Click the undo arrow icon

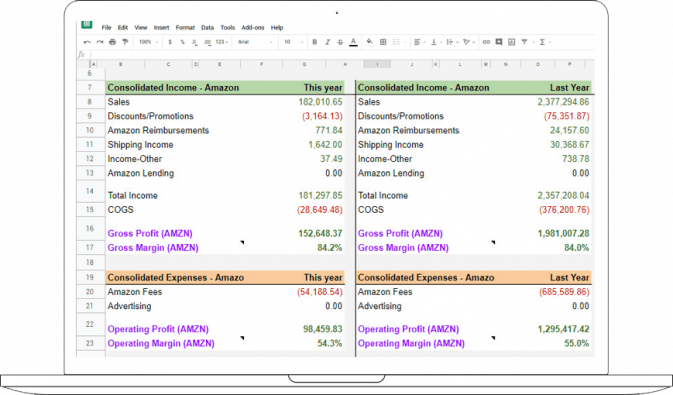coord(87,42)
